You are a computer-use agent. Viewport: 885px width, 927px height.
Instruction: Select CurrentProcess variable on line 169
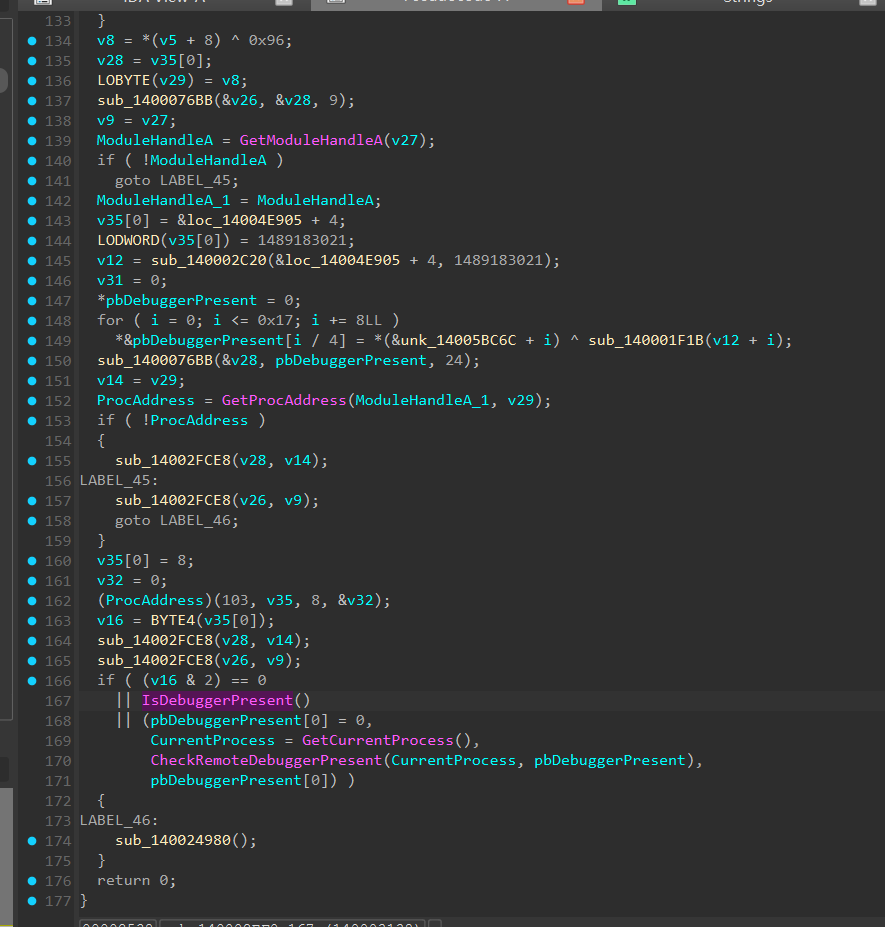coord(213,741)
